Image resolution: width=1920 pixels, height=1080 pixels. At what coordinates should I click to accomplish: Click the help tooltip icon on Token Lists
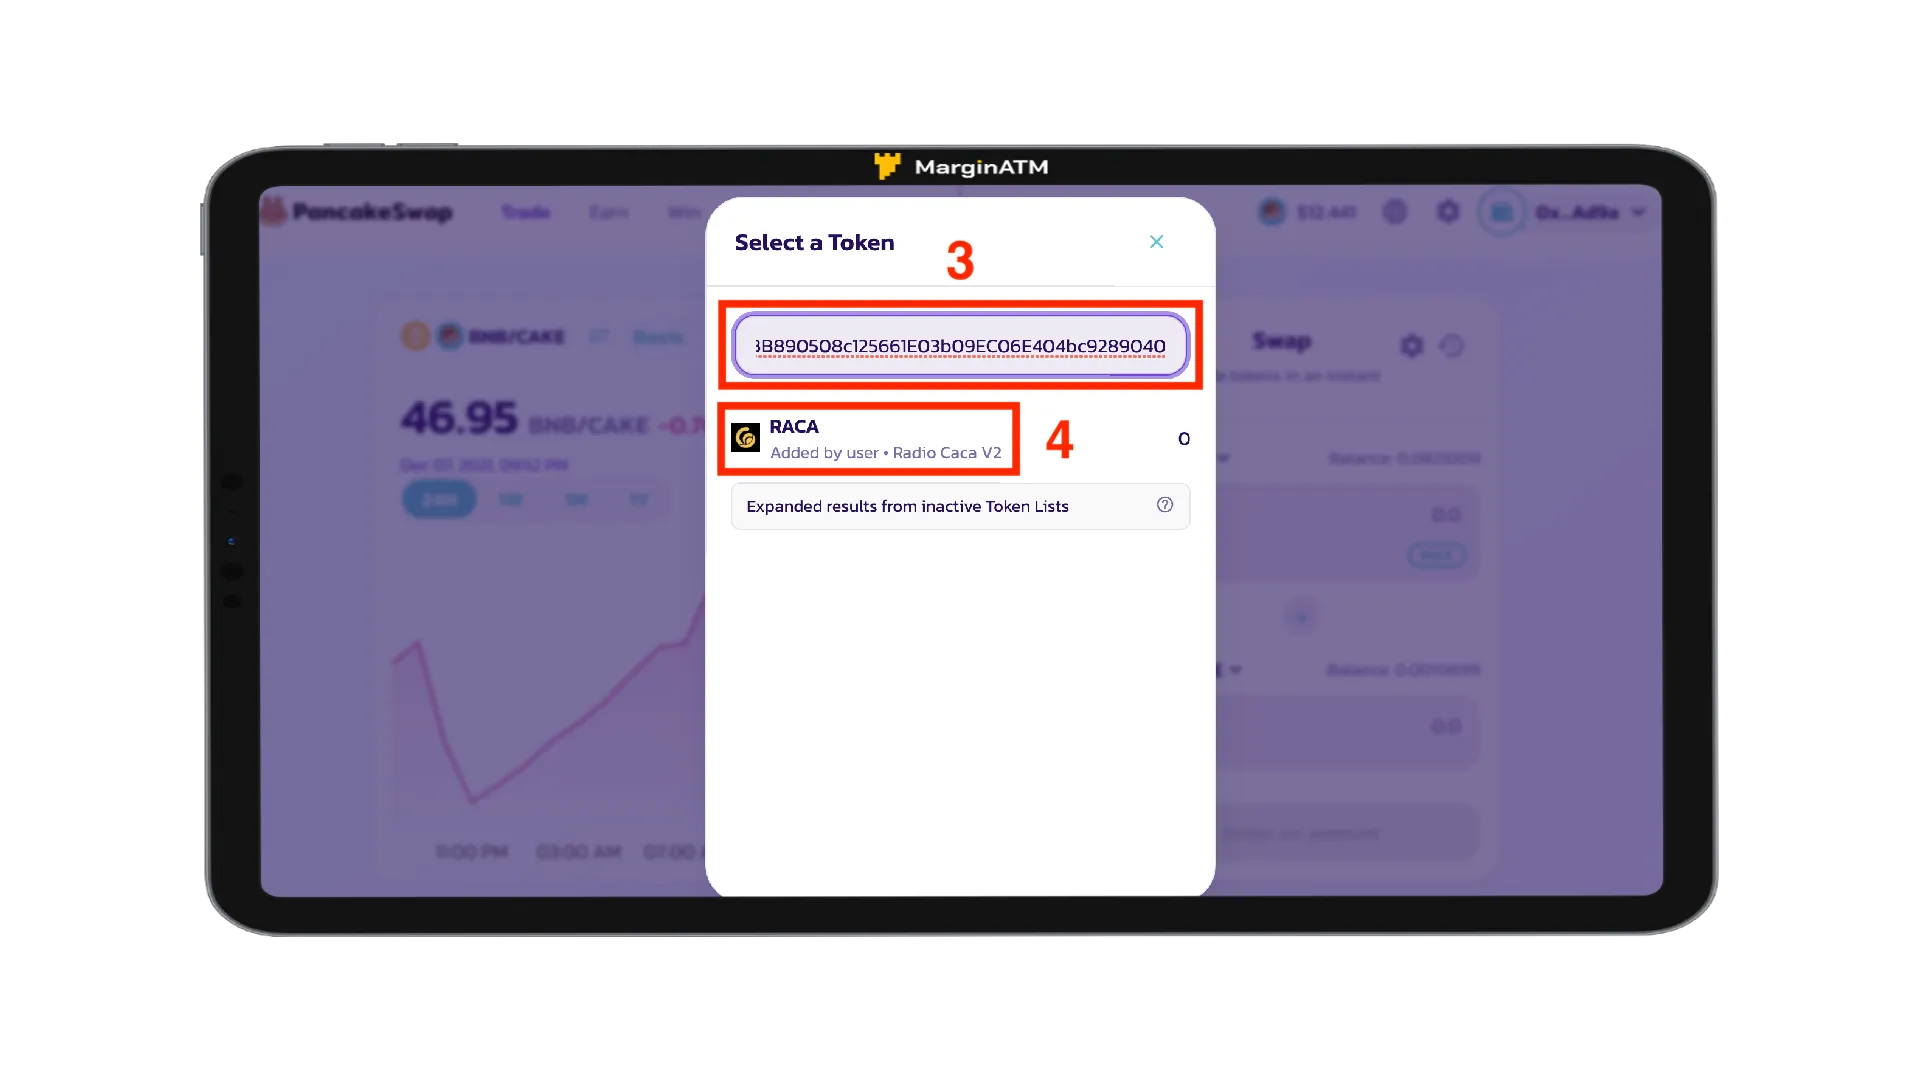[x=1163, y=505]
